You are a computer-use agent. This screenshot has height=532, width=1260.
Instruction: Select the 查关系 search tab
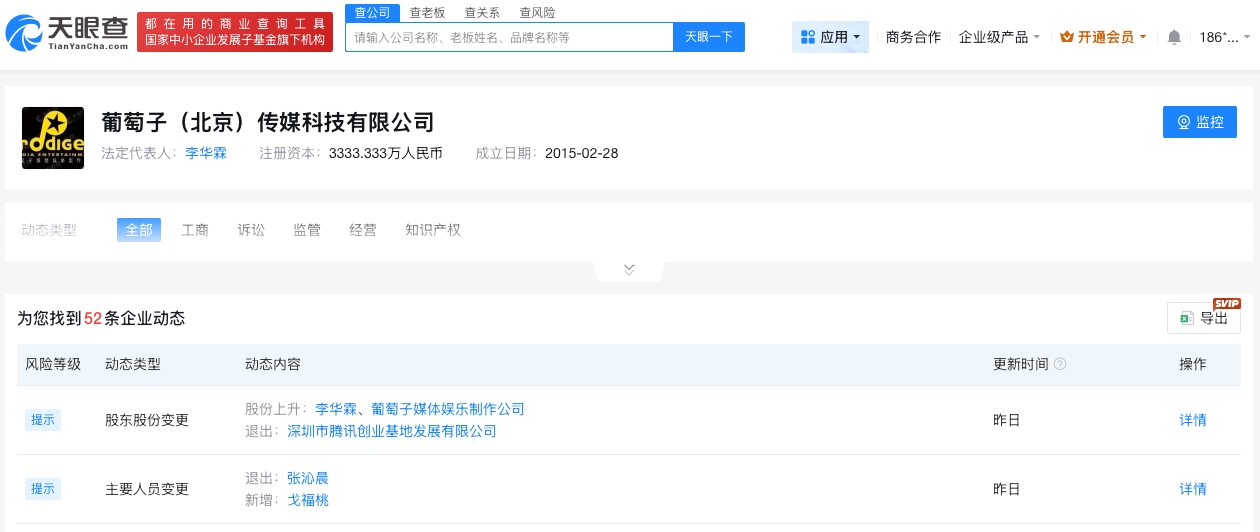coord(482,12)
